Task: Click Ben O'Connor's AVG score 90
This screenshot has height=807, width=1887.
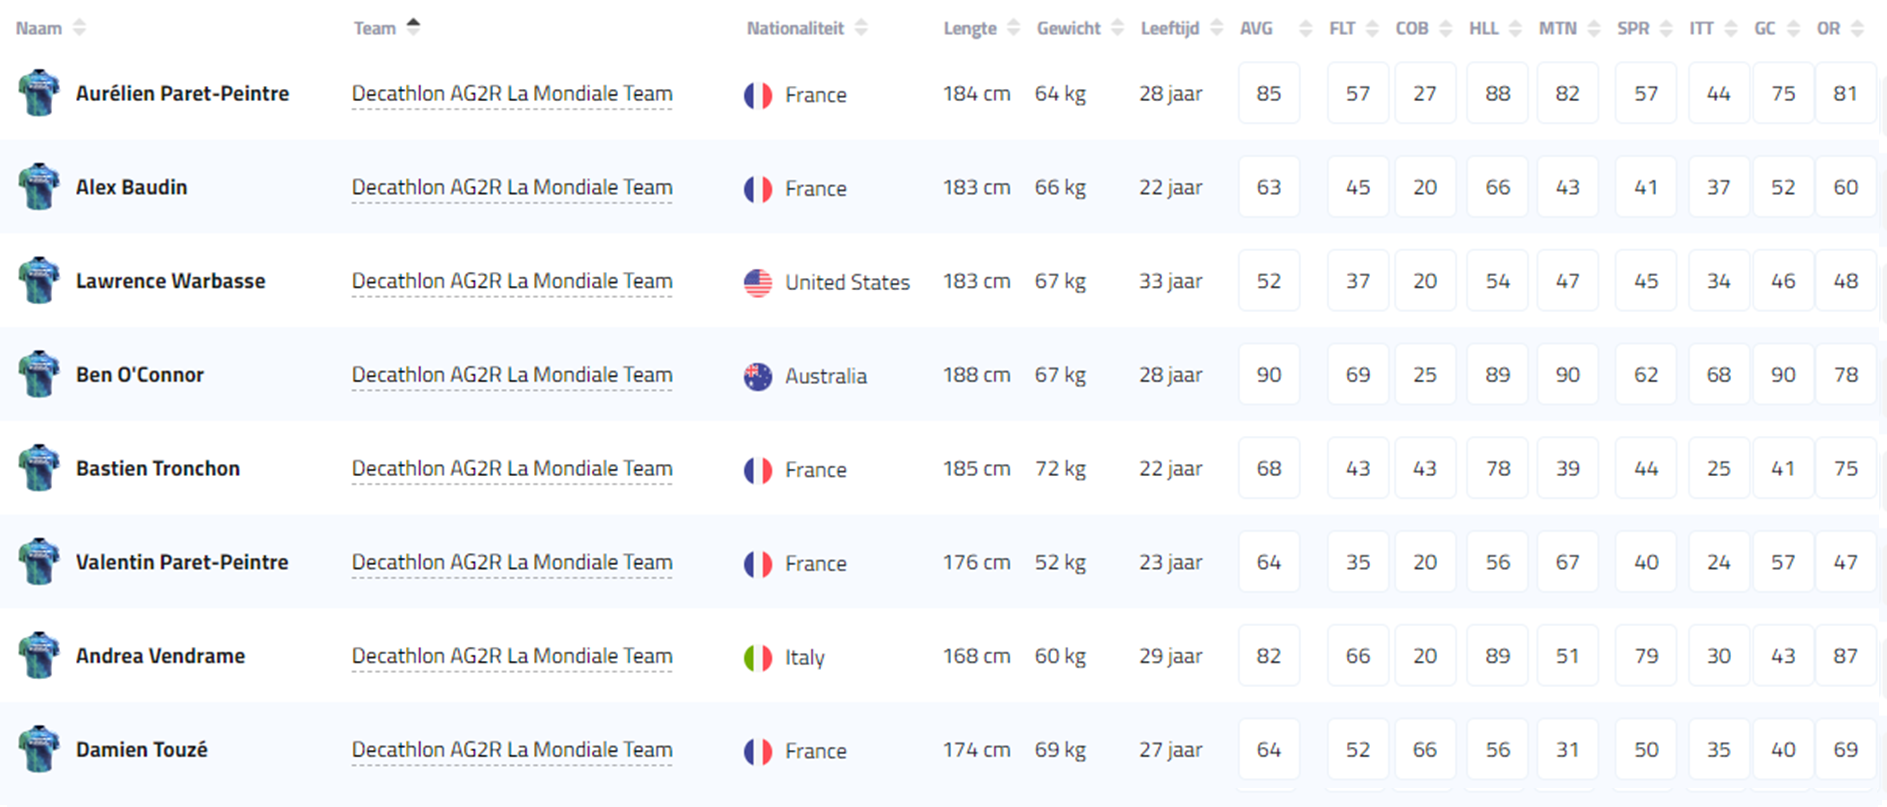Action: (1269, 375)
